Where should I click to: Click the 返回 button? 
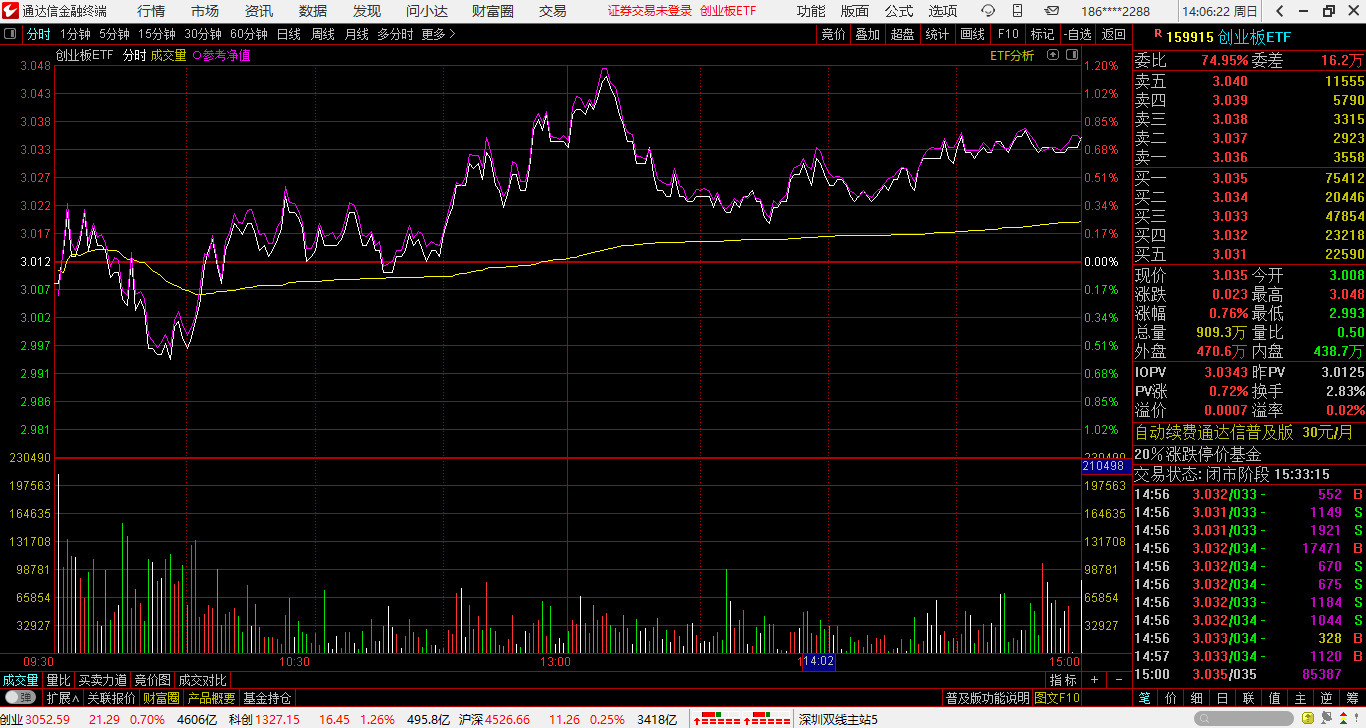click(x=1113, y=34)
